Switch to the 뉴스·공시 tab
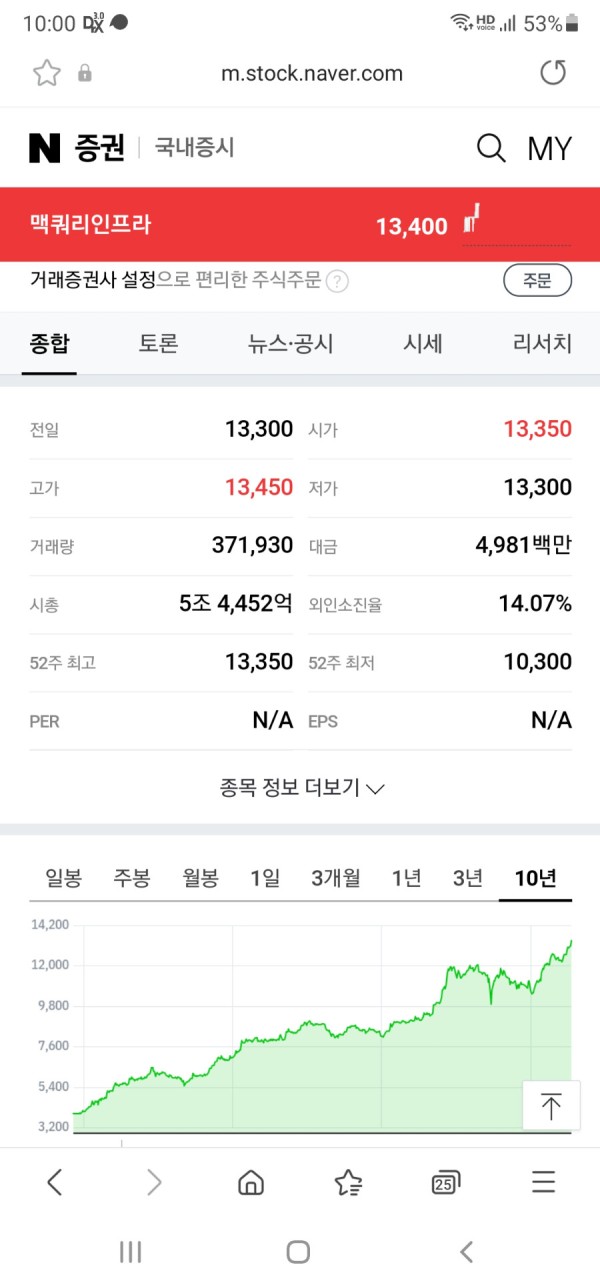Viewport: 600px width, 1287px height. tap(291, 344)
